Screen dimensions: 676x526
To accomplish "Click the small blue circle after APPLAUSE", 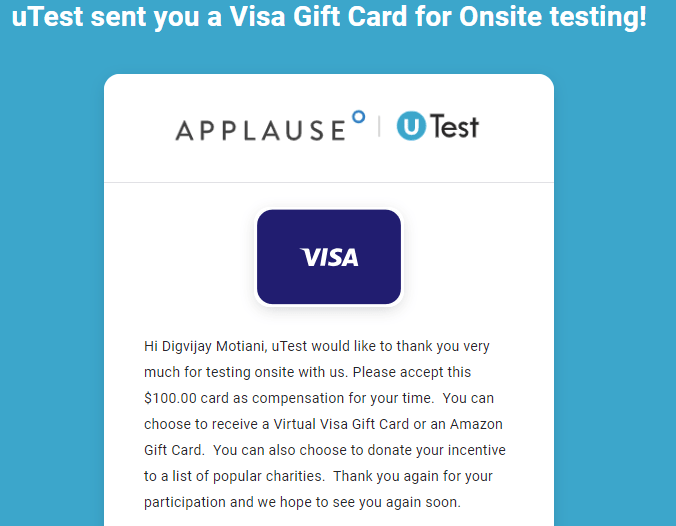I will [359, 118].
